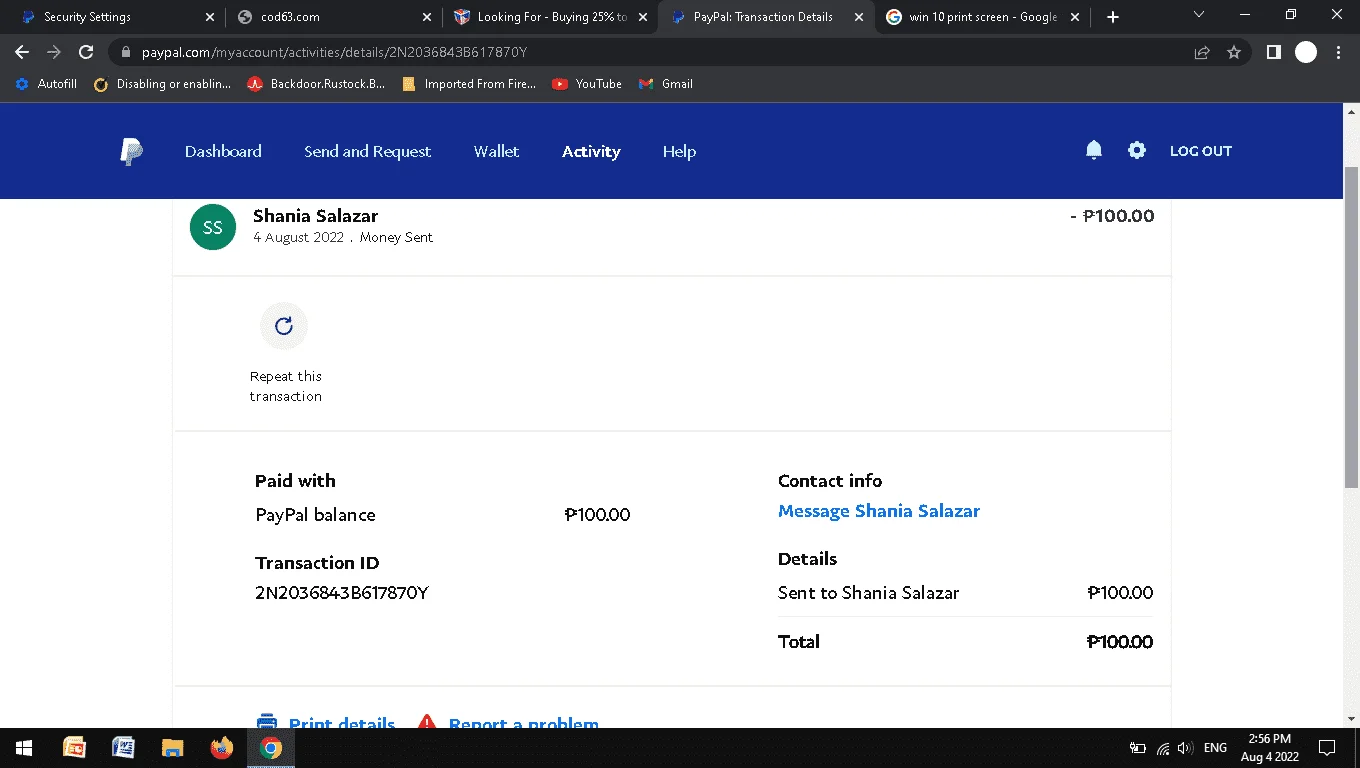
Task: Click the Repeat this transaction icon
Action: (x=284, y=326)
